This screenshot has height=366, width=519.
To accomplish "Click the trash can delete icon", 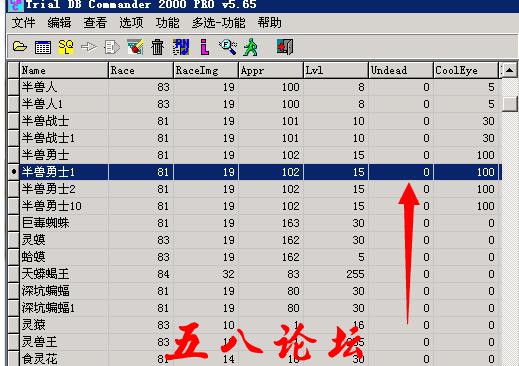I will [157, 47].
